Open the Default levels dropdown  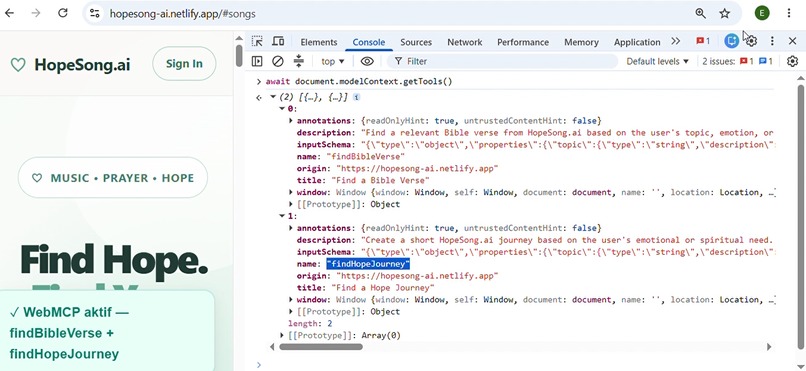(657, 61)
